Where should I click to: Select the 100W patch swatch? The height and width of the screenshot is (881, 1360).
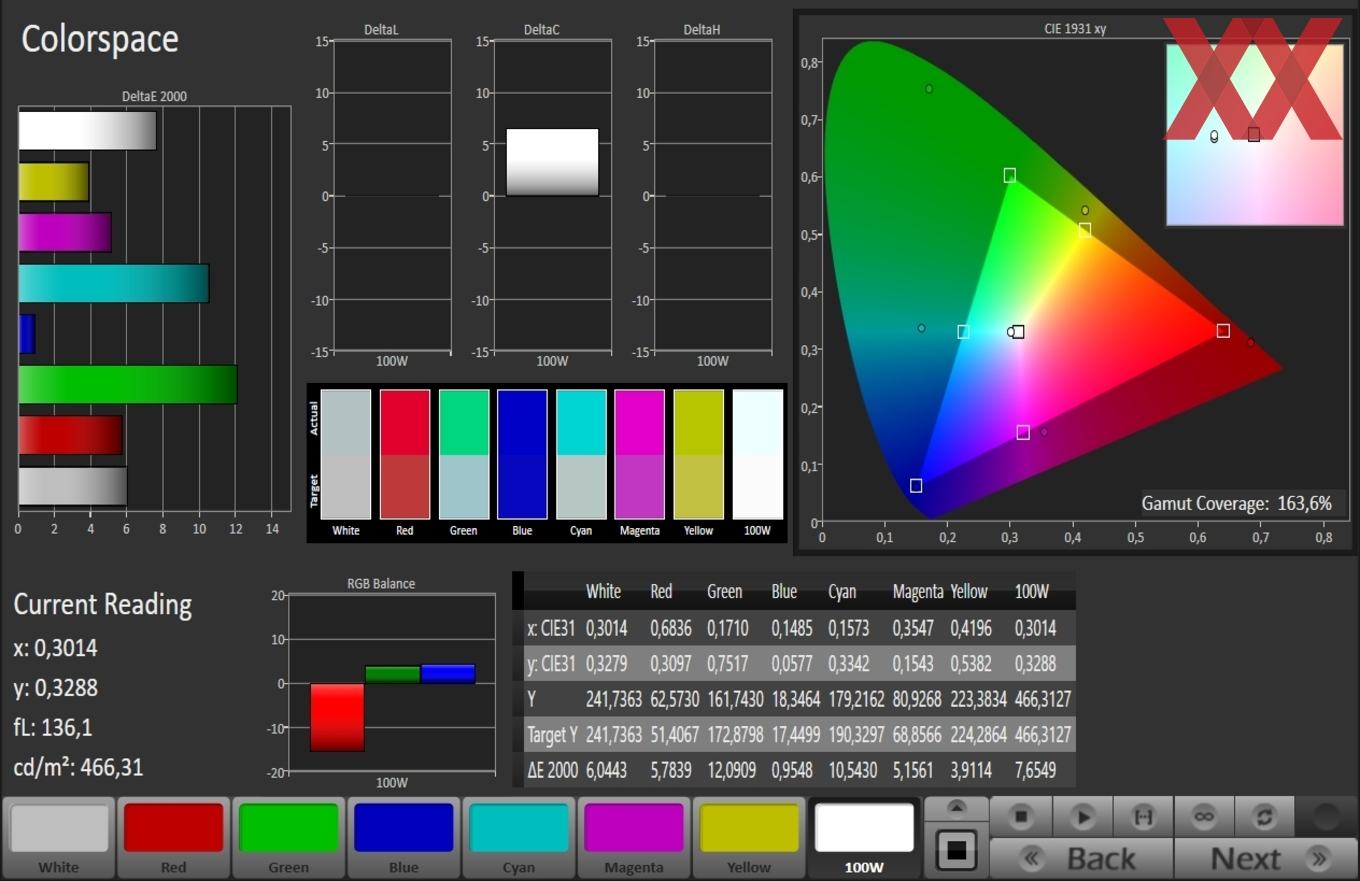[864, 838]
